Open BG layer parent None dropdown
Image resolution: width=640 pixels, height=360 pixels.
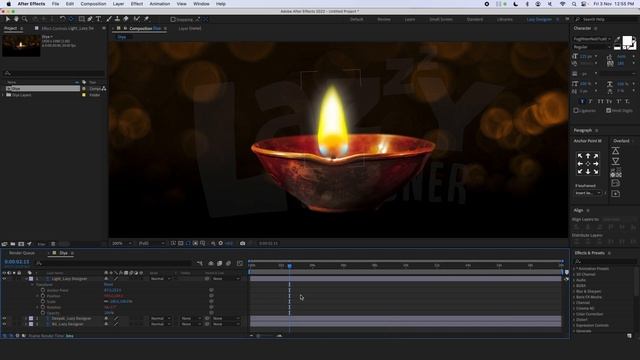(x=226, y=324)
